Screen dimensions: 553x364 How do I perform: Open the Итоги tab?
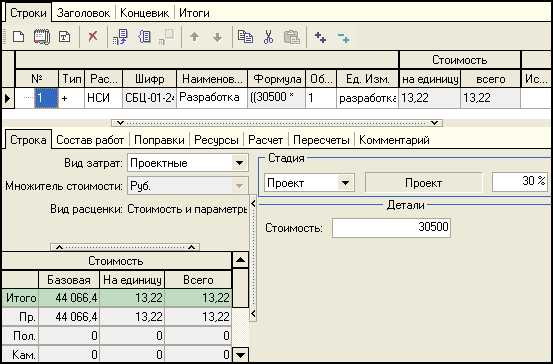[194, 13]
